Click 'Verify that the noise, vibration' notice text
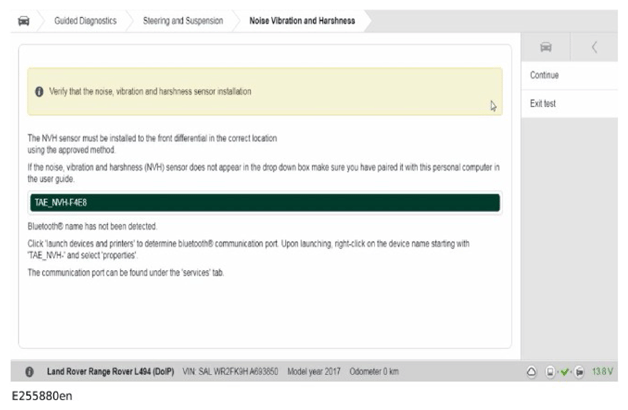The height and width of the screenshot is (410, 628). click(150, 91)
